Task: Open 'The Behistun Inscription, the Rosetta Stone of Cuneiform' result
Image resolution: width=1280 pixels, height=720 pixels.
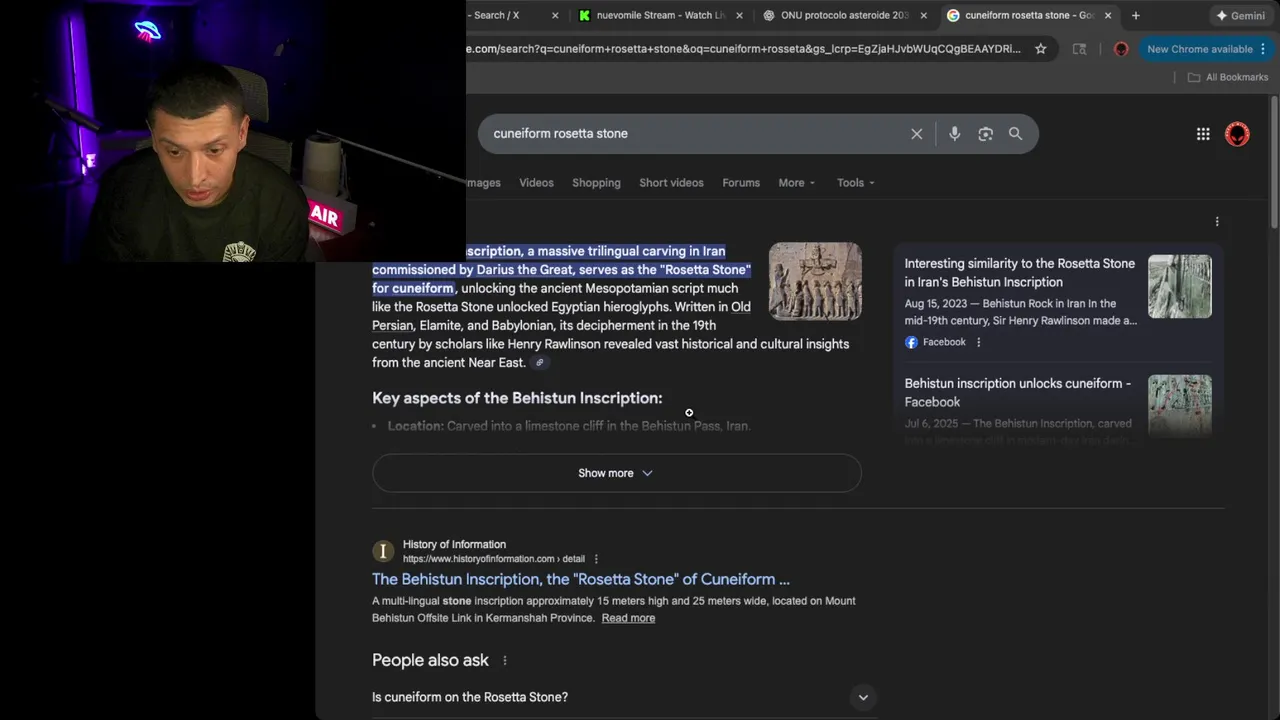Action: [581, 579]
